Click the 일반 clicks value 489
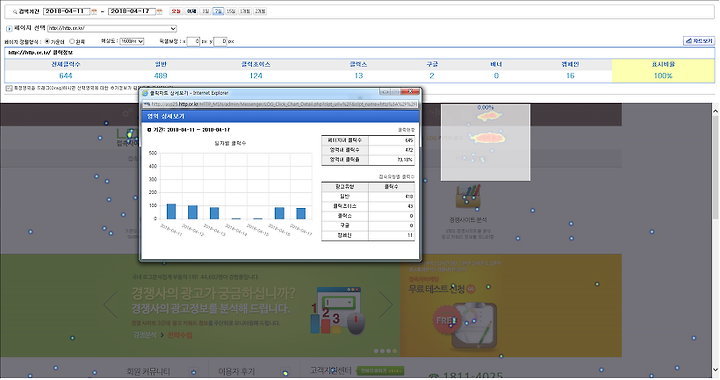Screen dimensions: 720x380 161,76
